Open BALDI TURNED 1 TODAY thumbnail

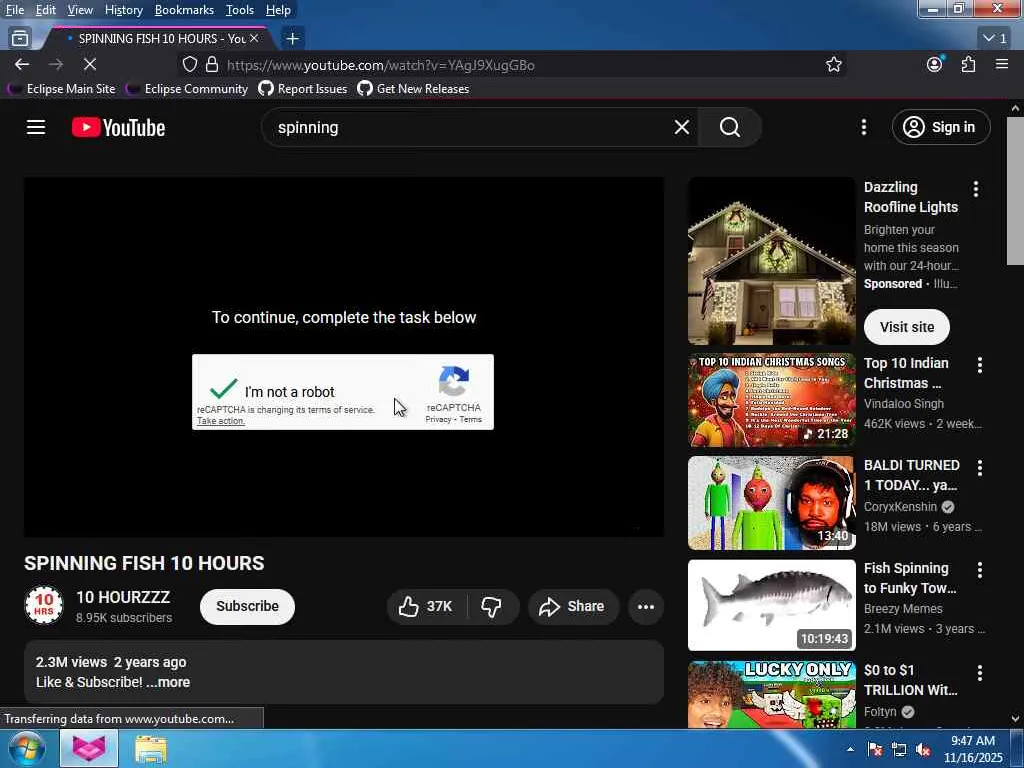[x=771, y=503]
